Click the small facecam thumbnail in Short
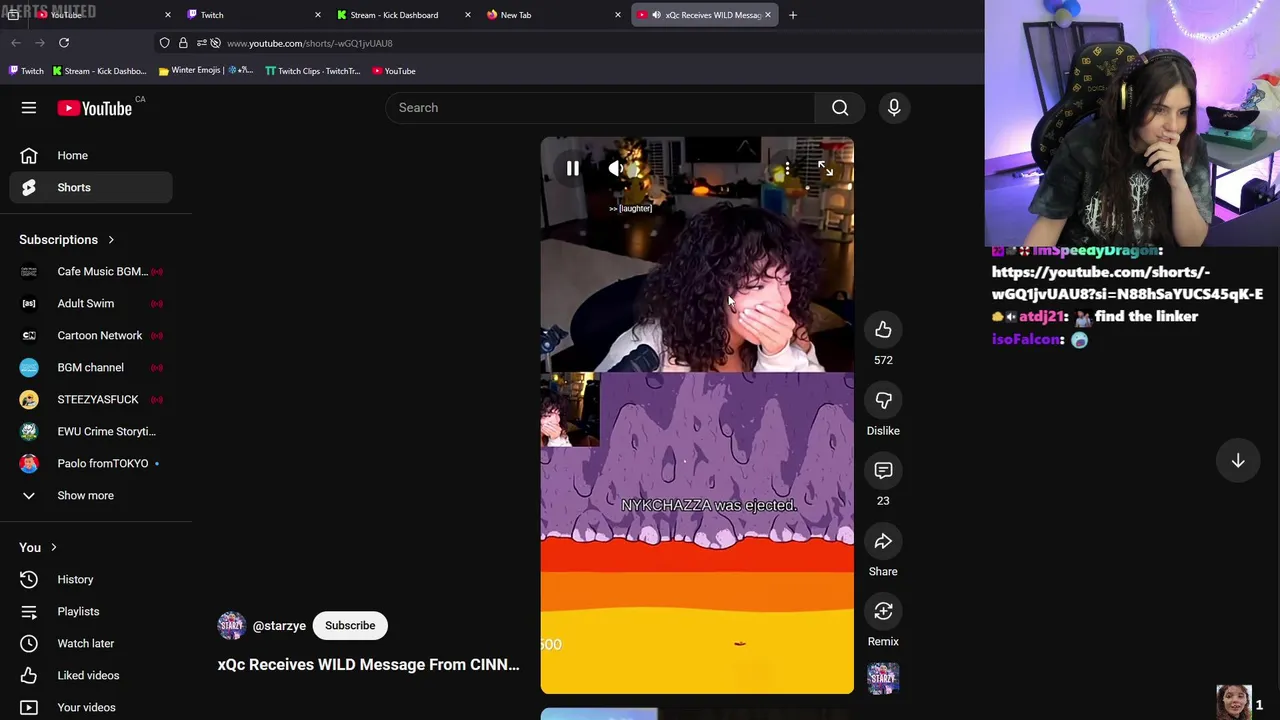Screen dimensions: 1280x720 570,410
